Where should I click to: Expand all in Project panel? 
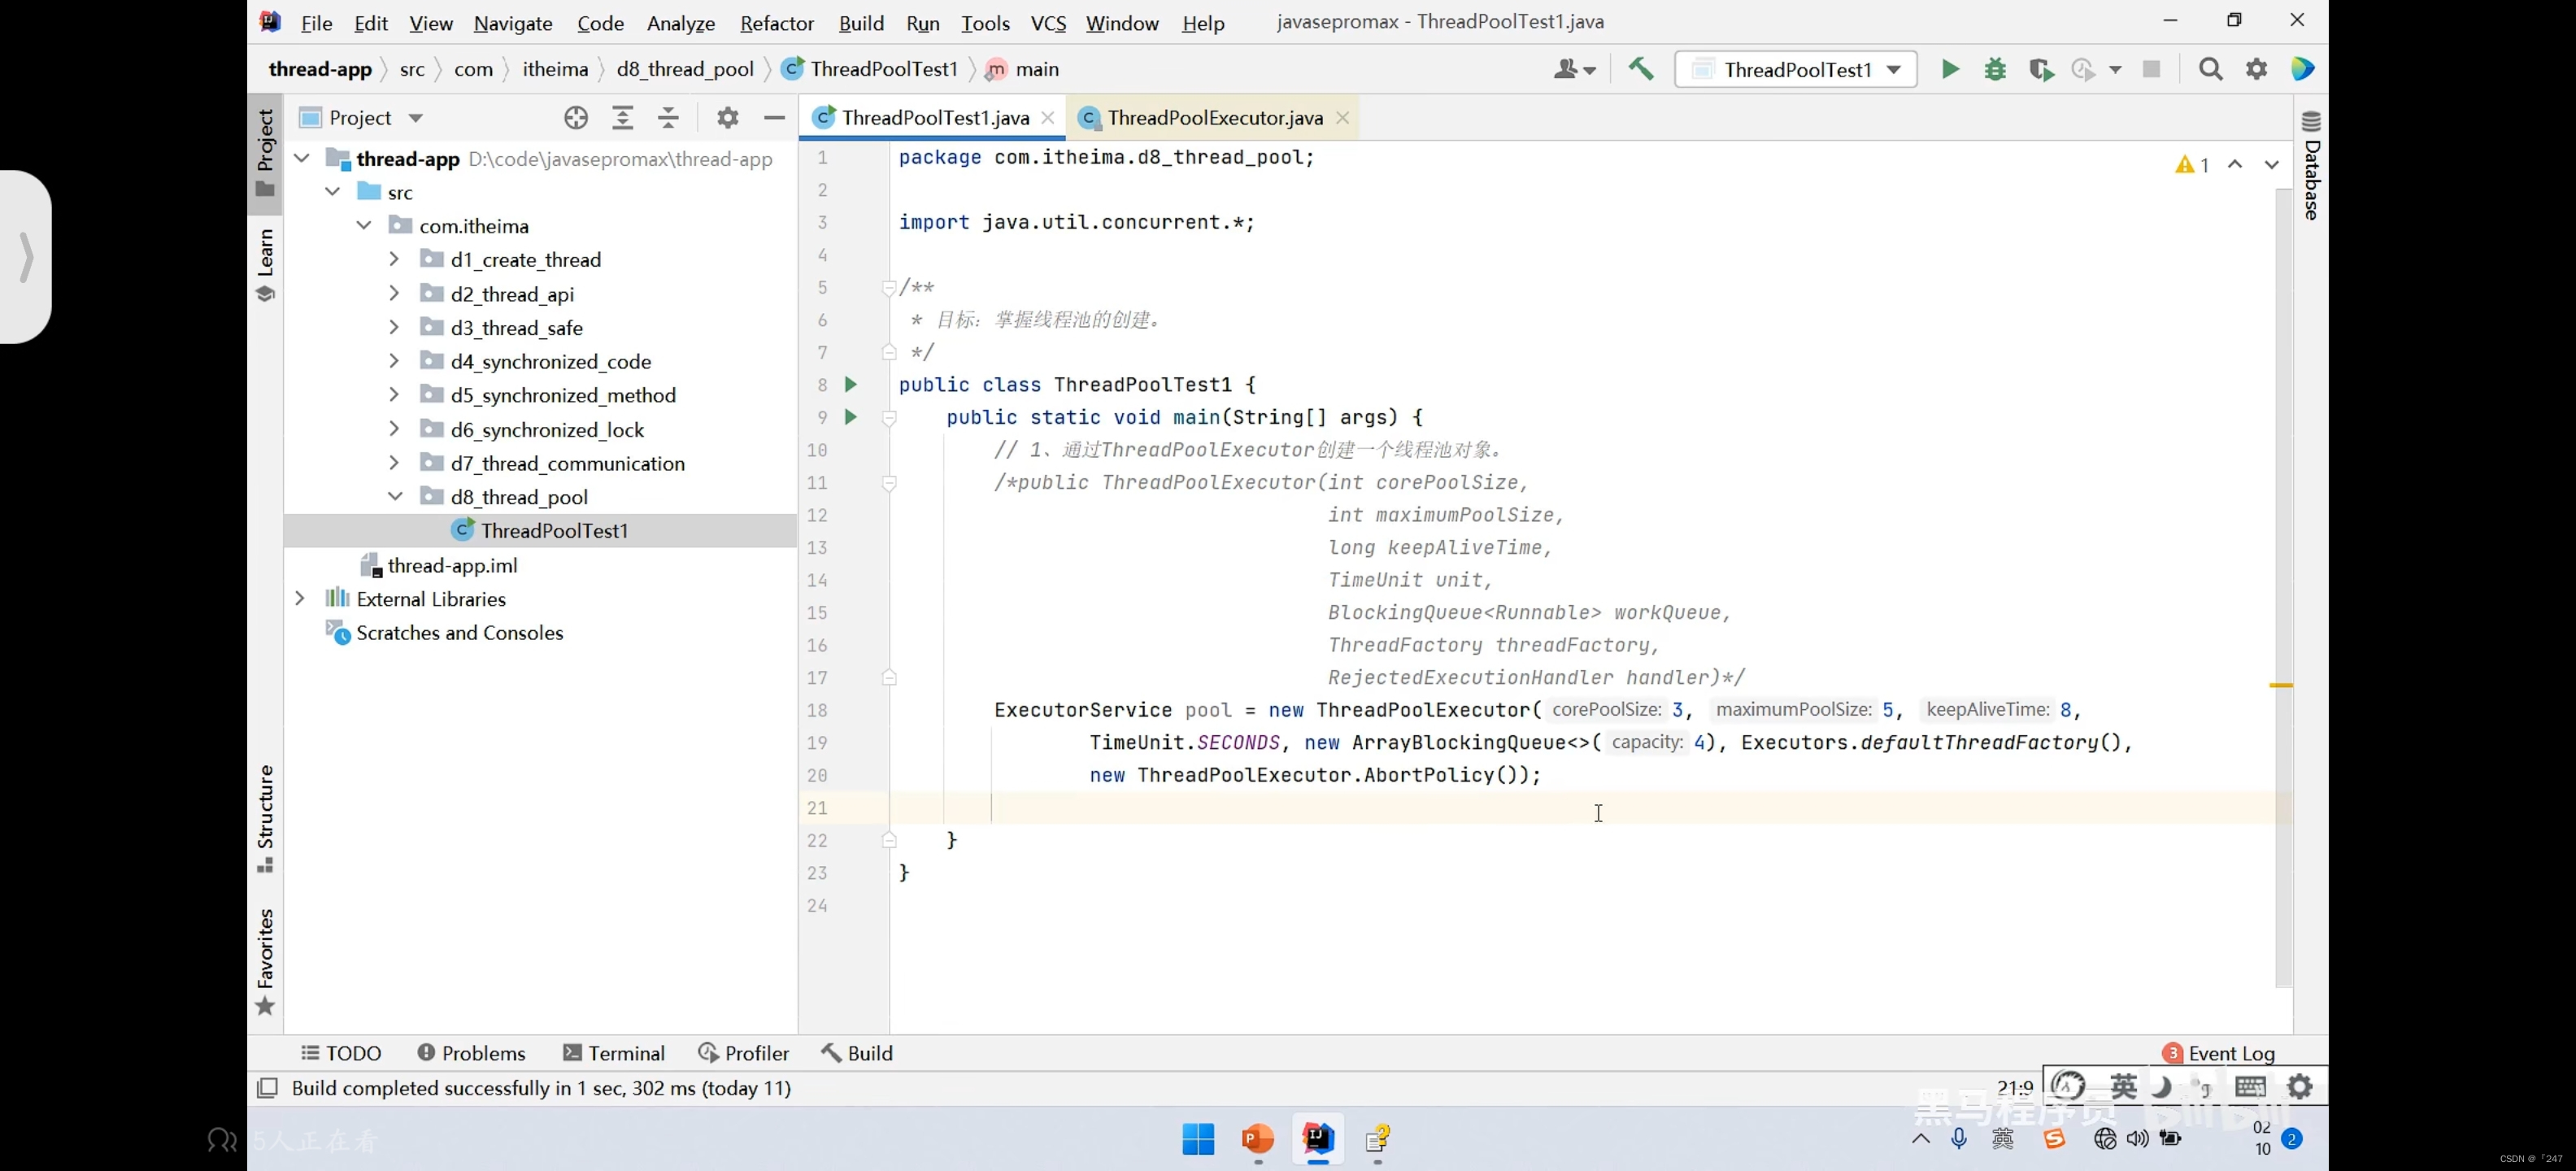[x=622, y=118]
